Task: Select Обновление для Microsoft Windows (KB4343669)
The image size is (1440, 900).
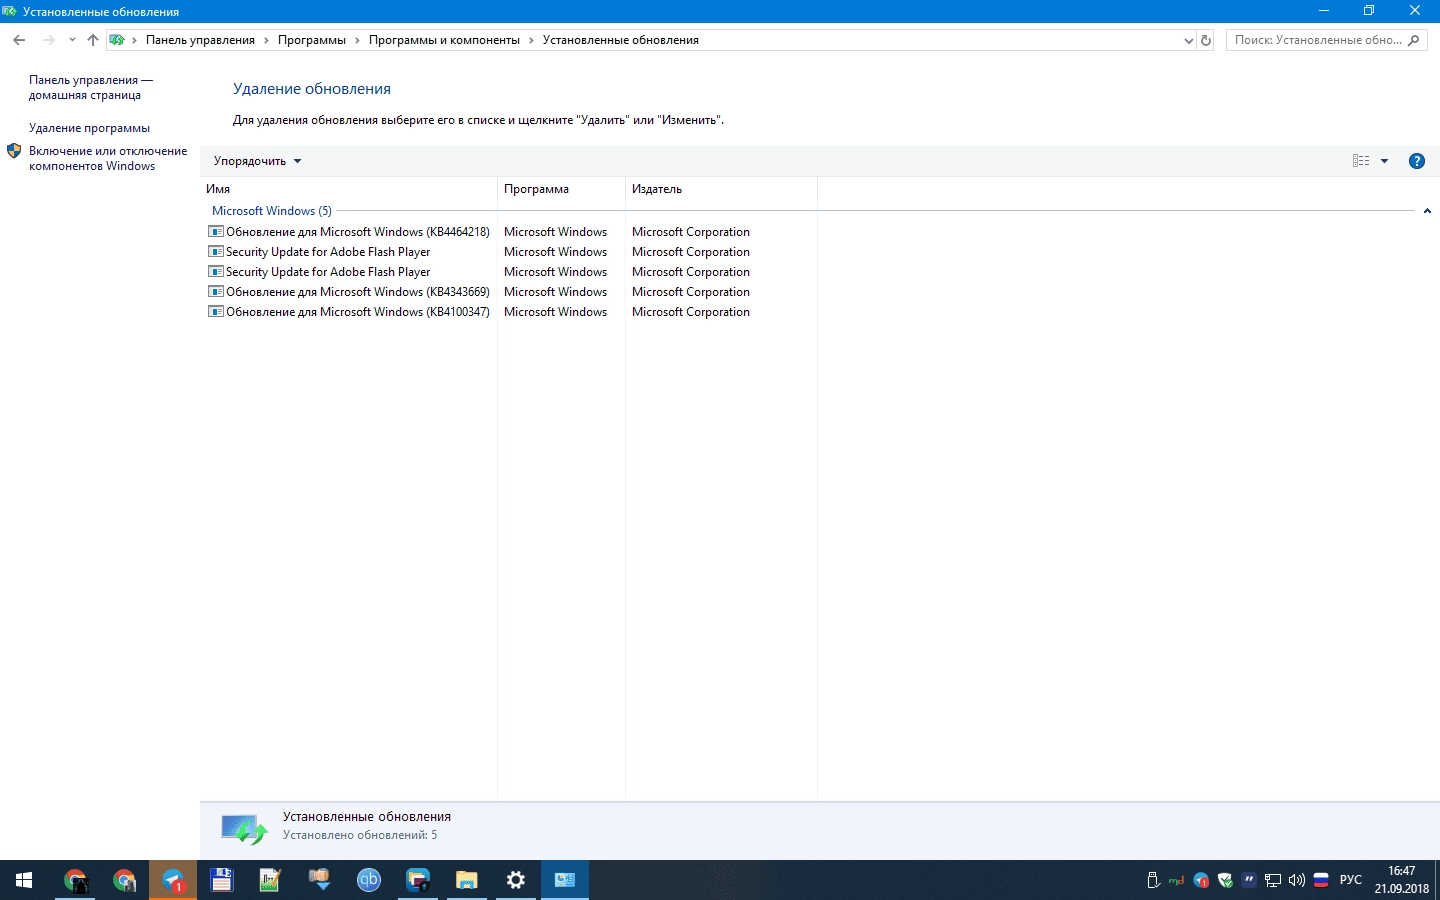Action: (x=358, y=292)
